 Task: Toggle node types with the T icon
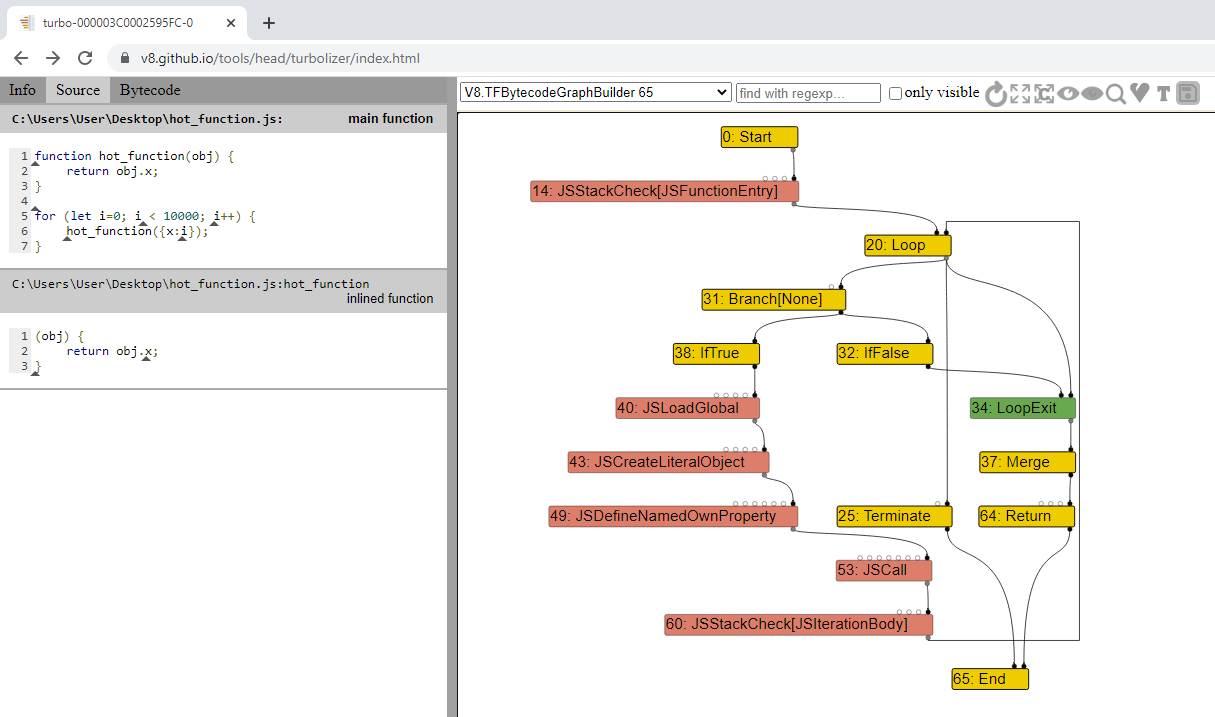coord(1163,94)
